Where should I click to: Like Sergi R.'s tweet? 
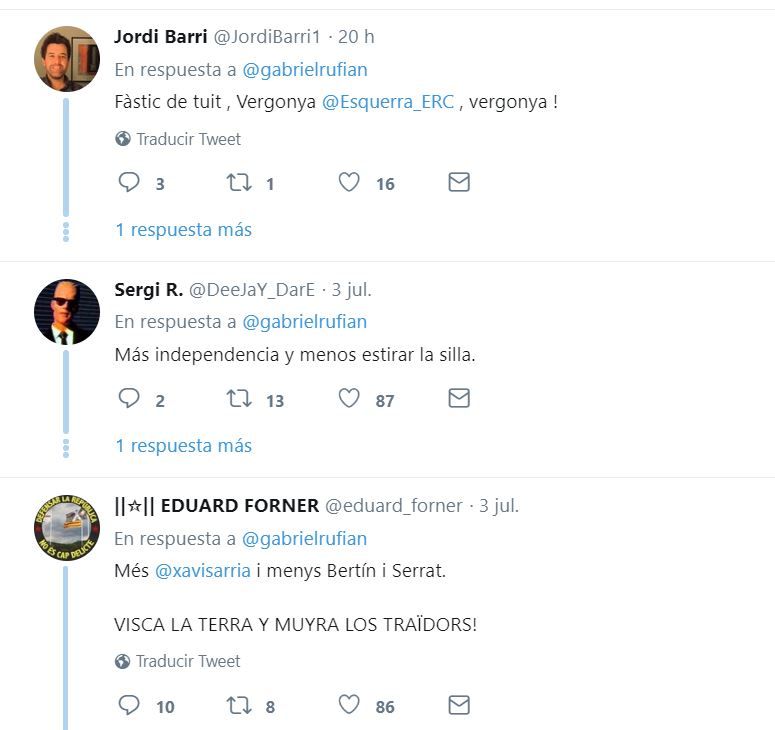click(x=348, y=399)
